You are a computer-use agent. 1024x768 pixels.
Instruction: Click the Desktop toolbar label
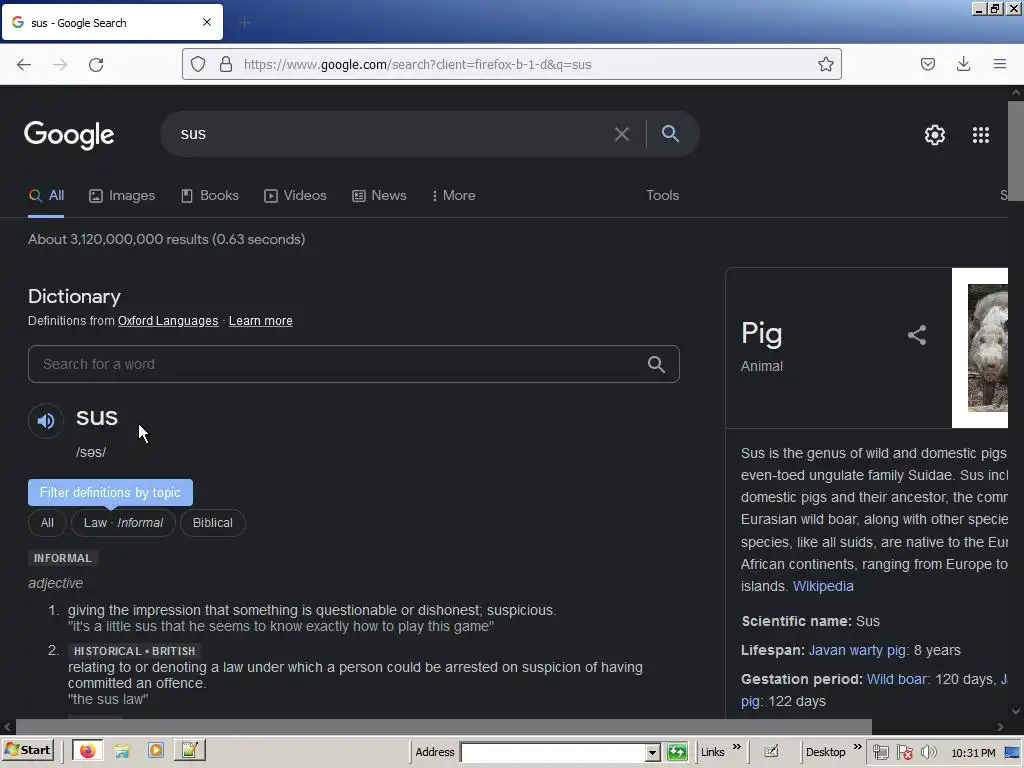[825, 752]
